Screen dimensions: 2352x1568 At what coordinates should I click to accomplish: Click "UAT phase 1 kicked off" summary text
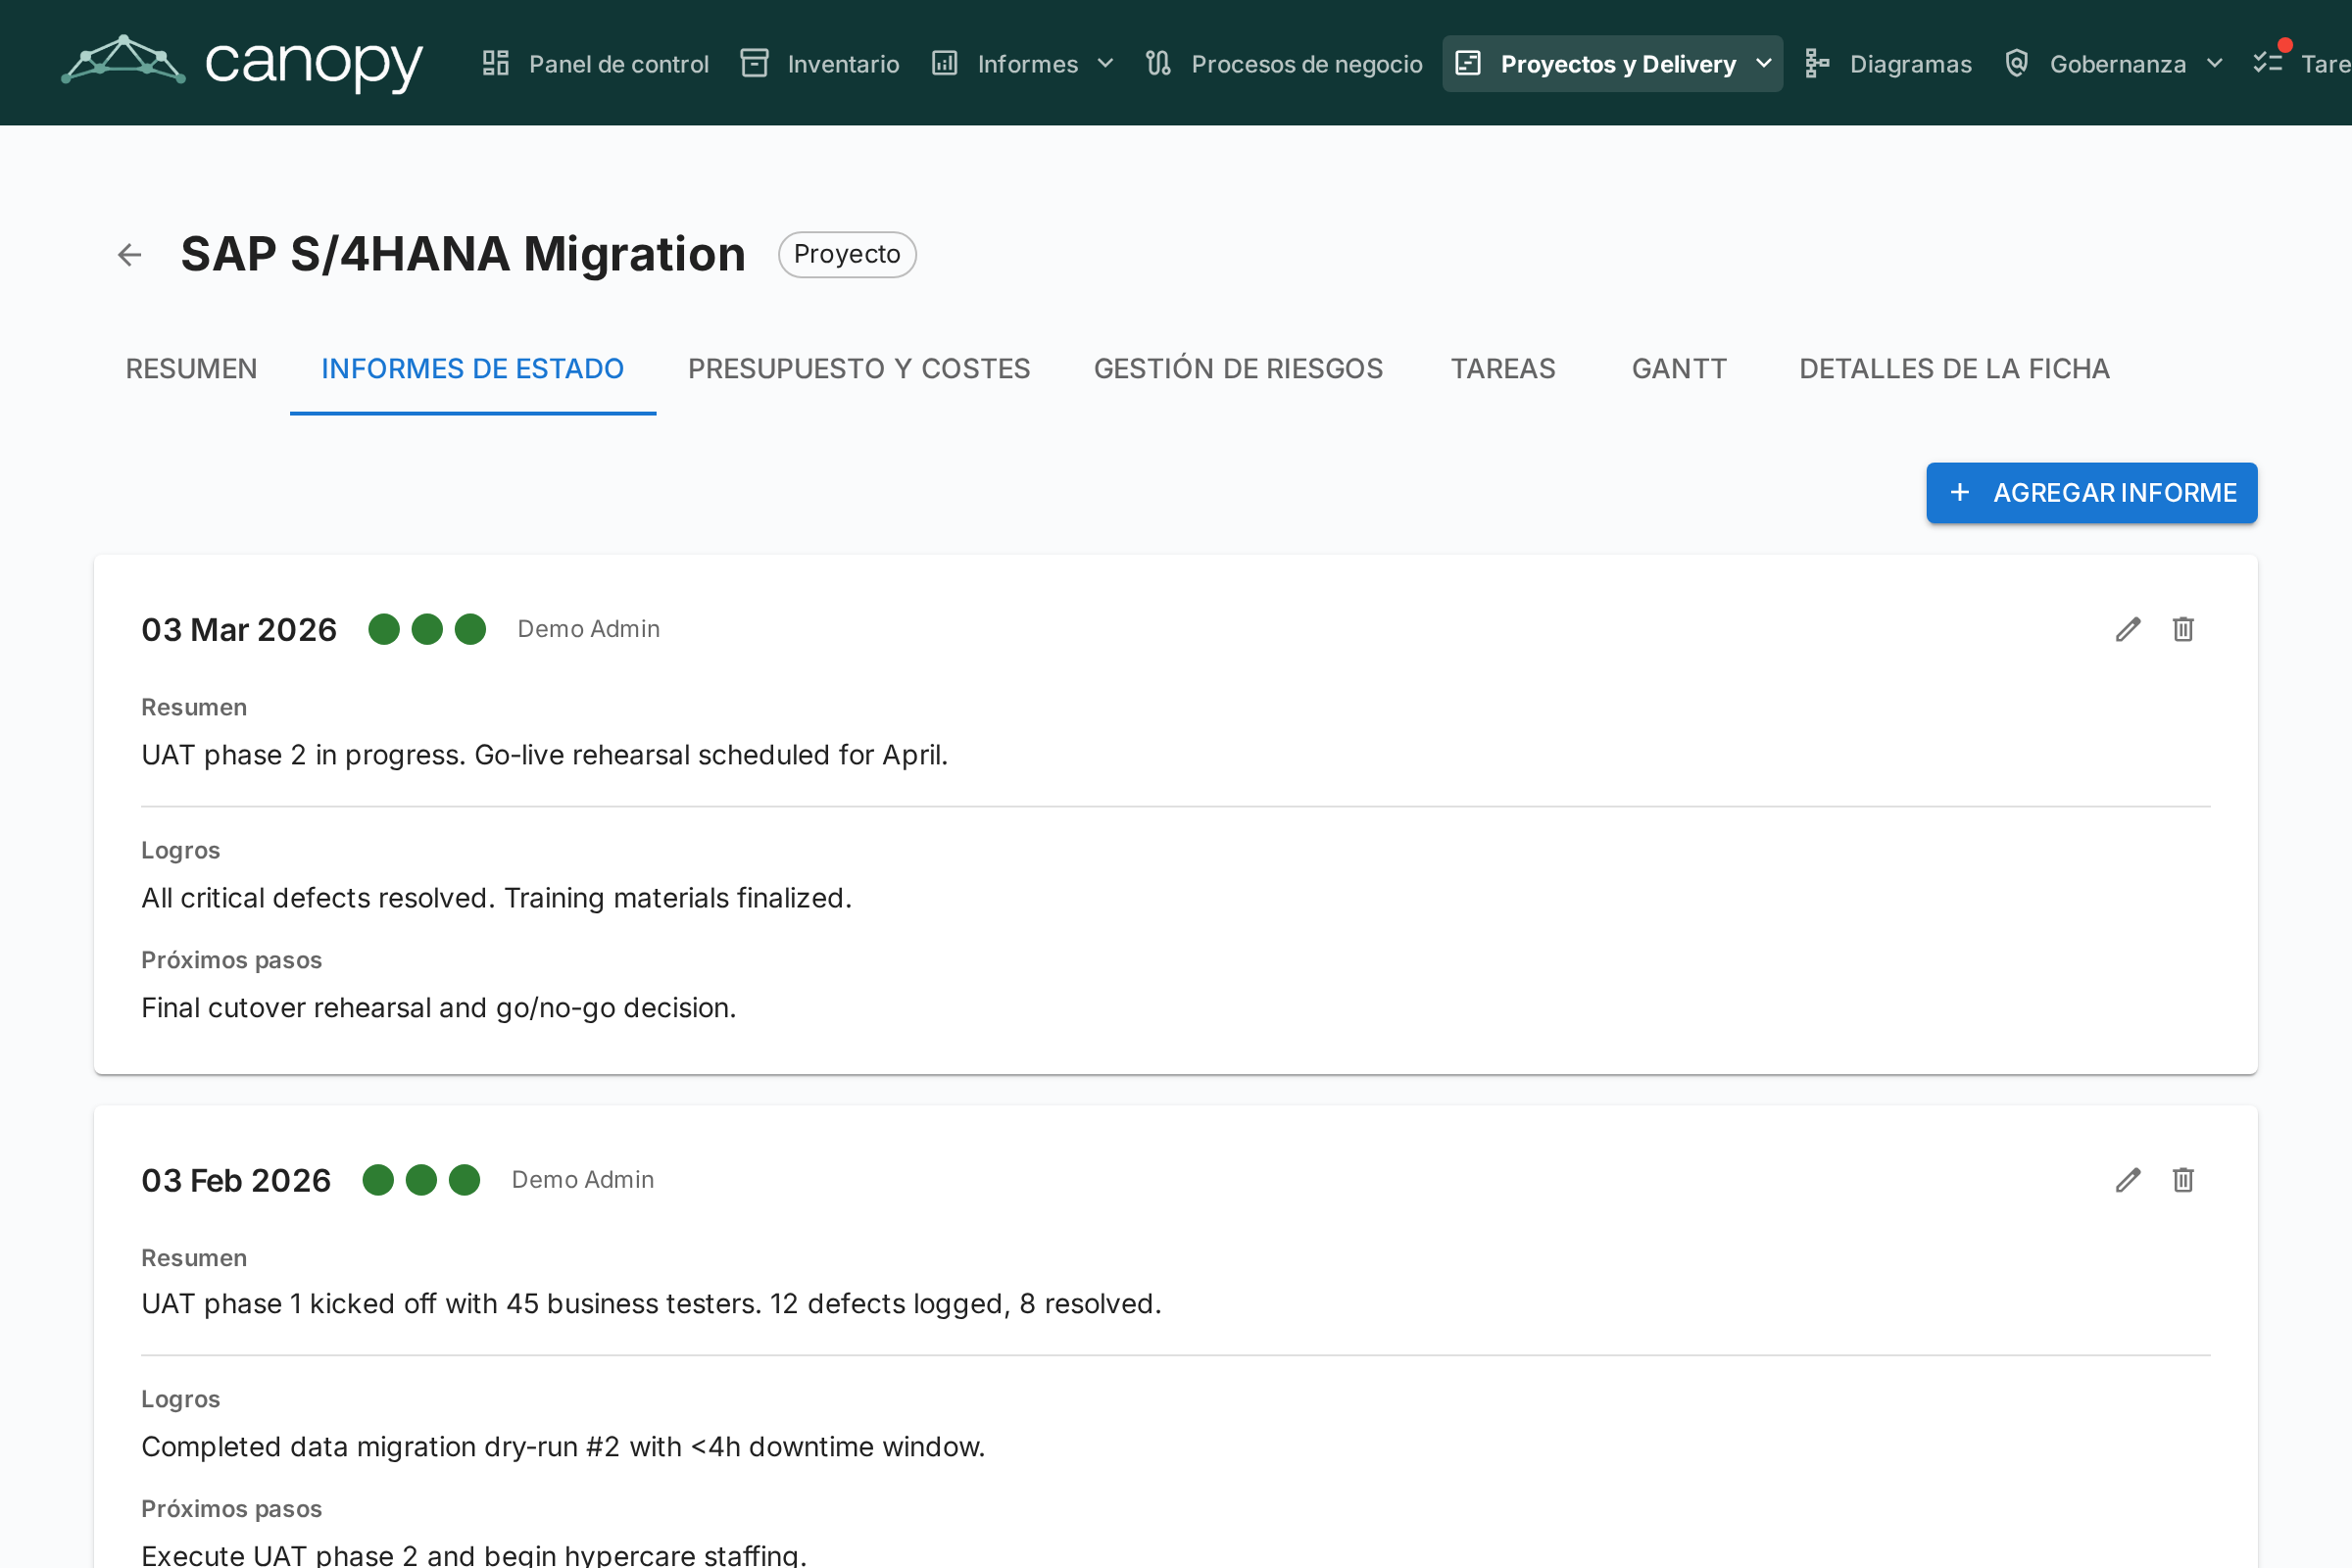pos(652,1304)
